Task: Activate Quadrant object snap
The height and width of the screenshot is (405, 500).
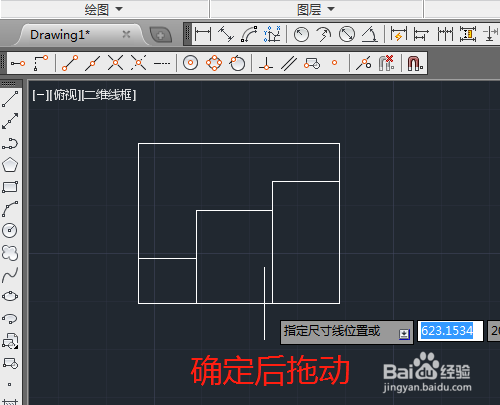Action: click(214, 63)
